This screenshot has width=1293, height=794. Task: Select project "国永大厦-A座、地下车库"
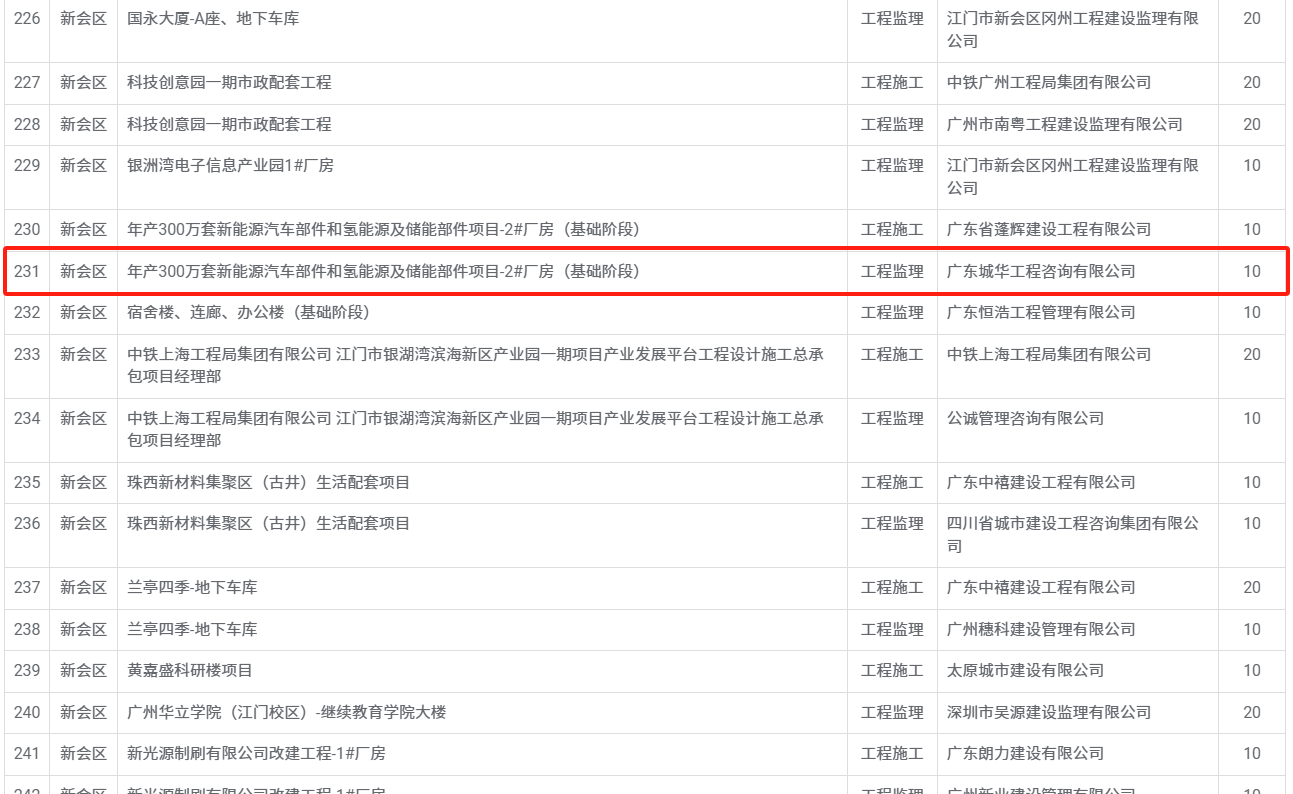coord(213,19)
